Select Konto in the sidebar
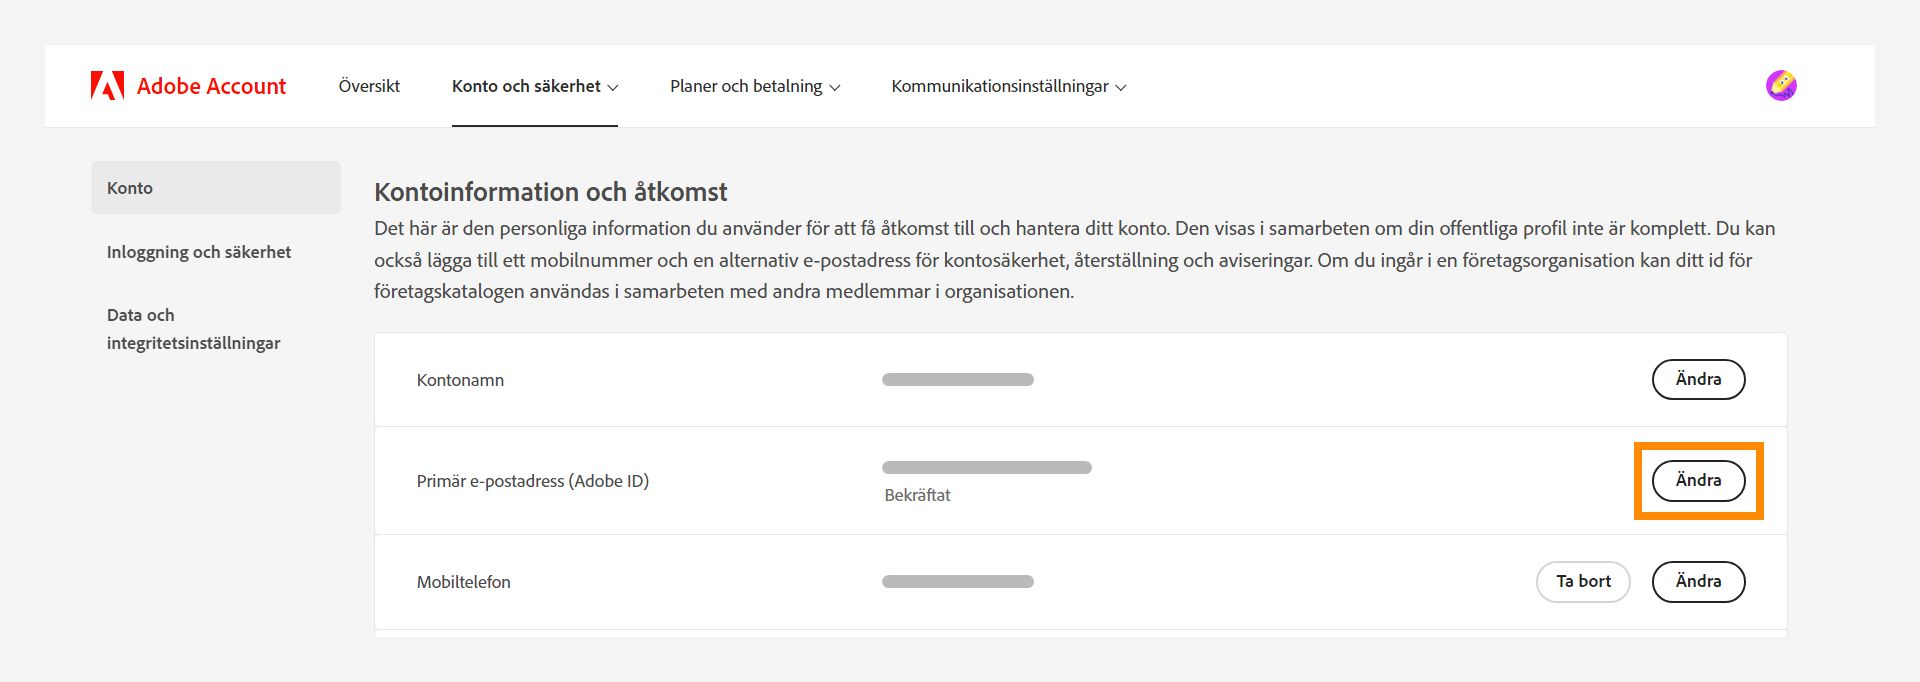The width and height of the screenshot is (1920, 682). 130,187
